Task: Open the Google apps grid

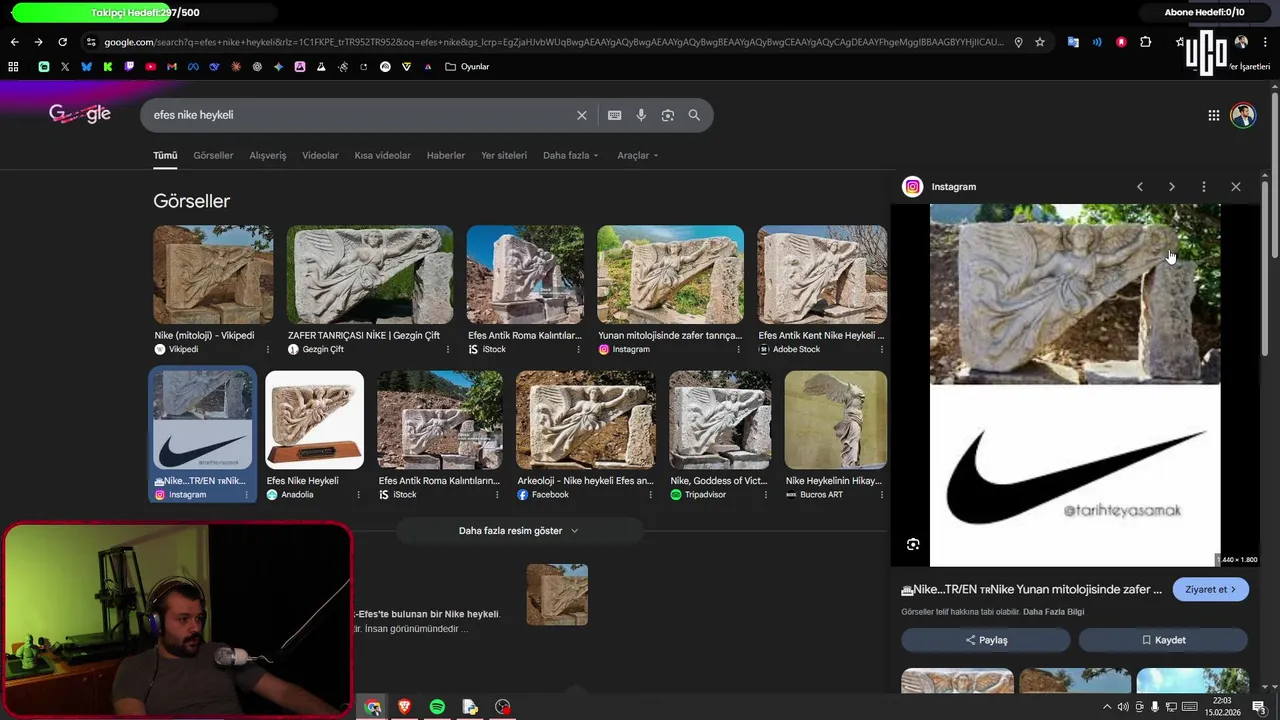Action: [1213, 115]
